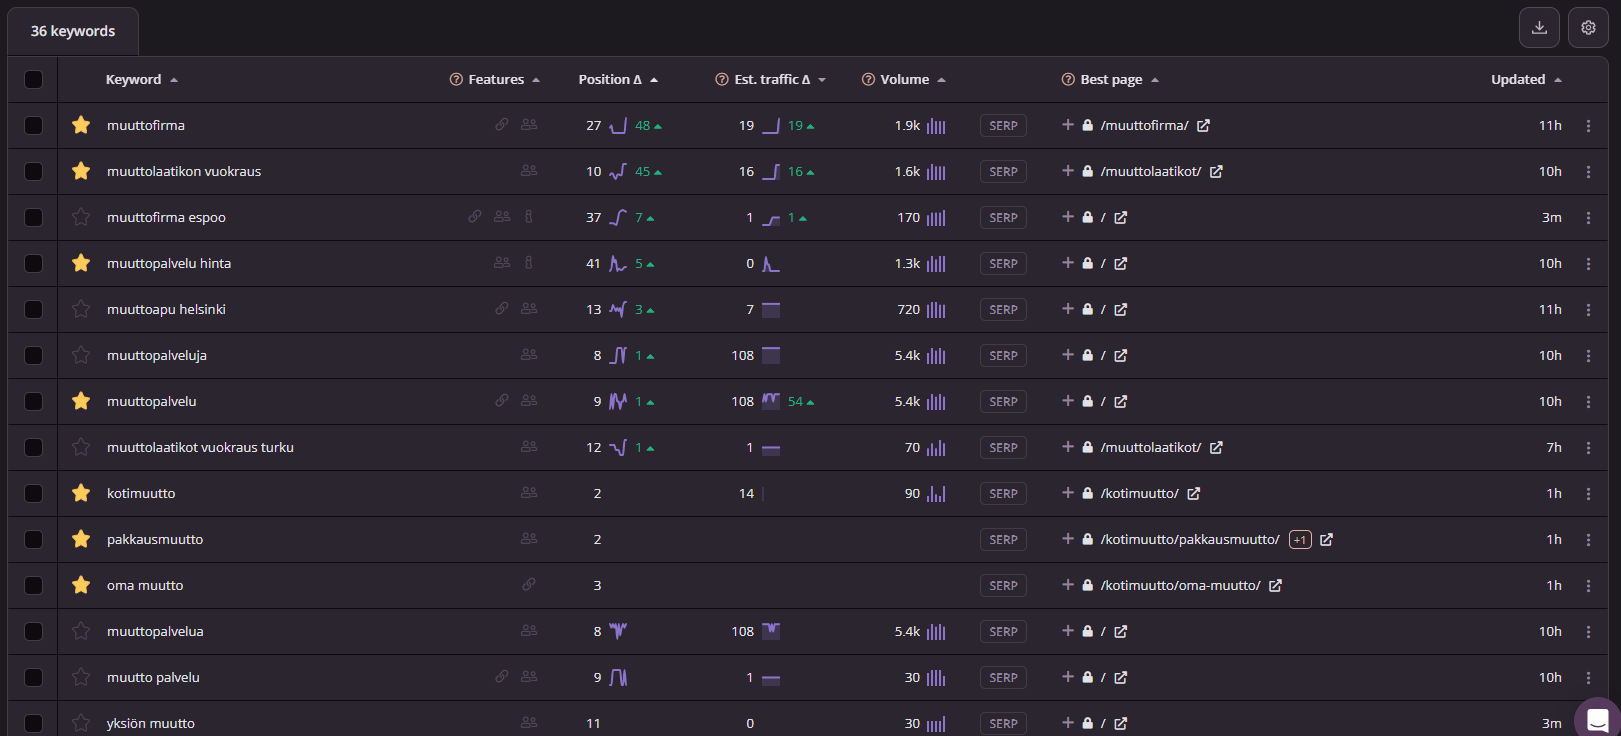Check the muuttolaatikon vuokraus row checkbox
This screenshot has height=736, width=1621.
[34, 172]
